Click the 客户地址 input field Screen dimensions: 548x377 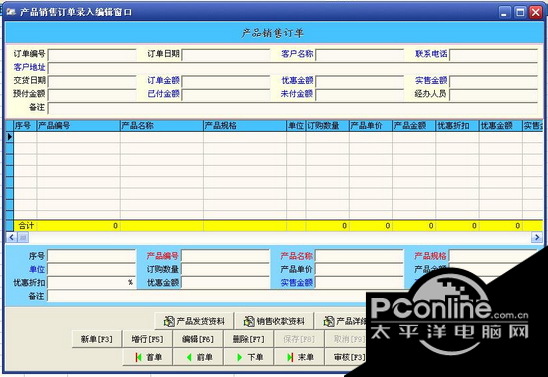(x=293, y=68)
